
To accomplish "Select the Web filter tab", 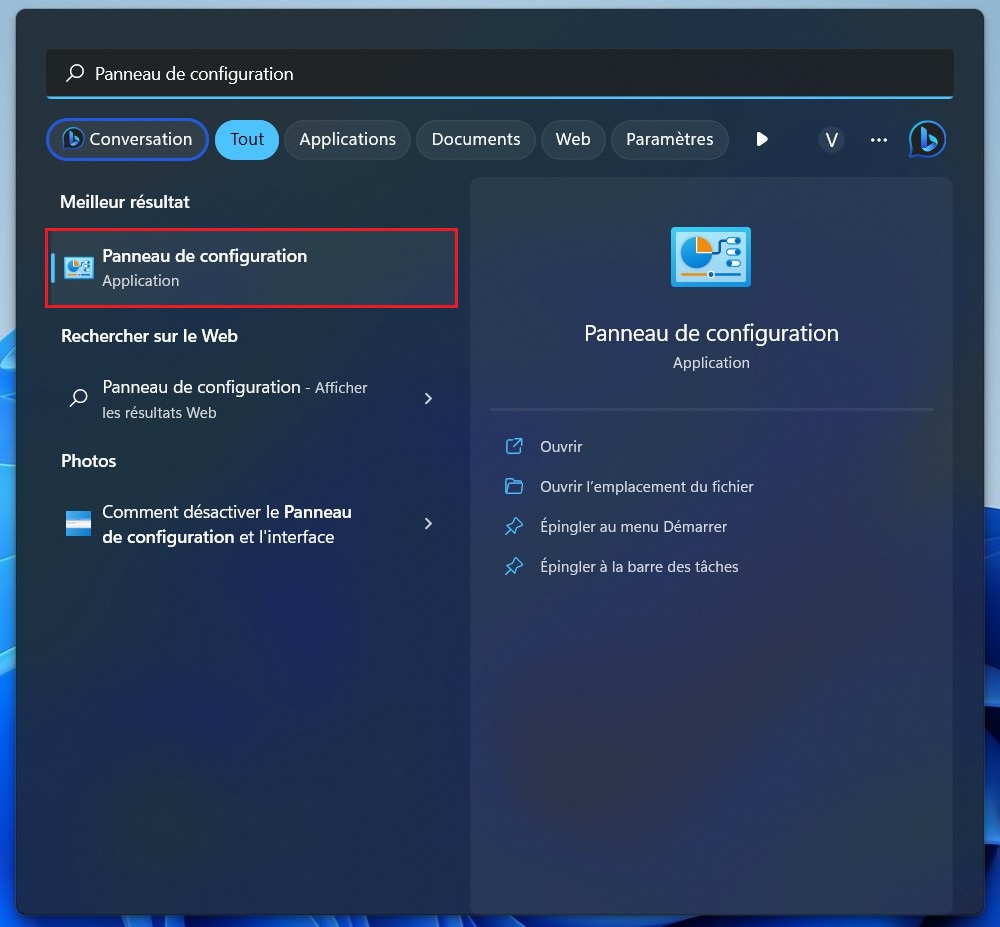I will [573, 140].
